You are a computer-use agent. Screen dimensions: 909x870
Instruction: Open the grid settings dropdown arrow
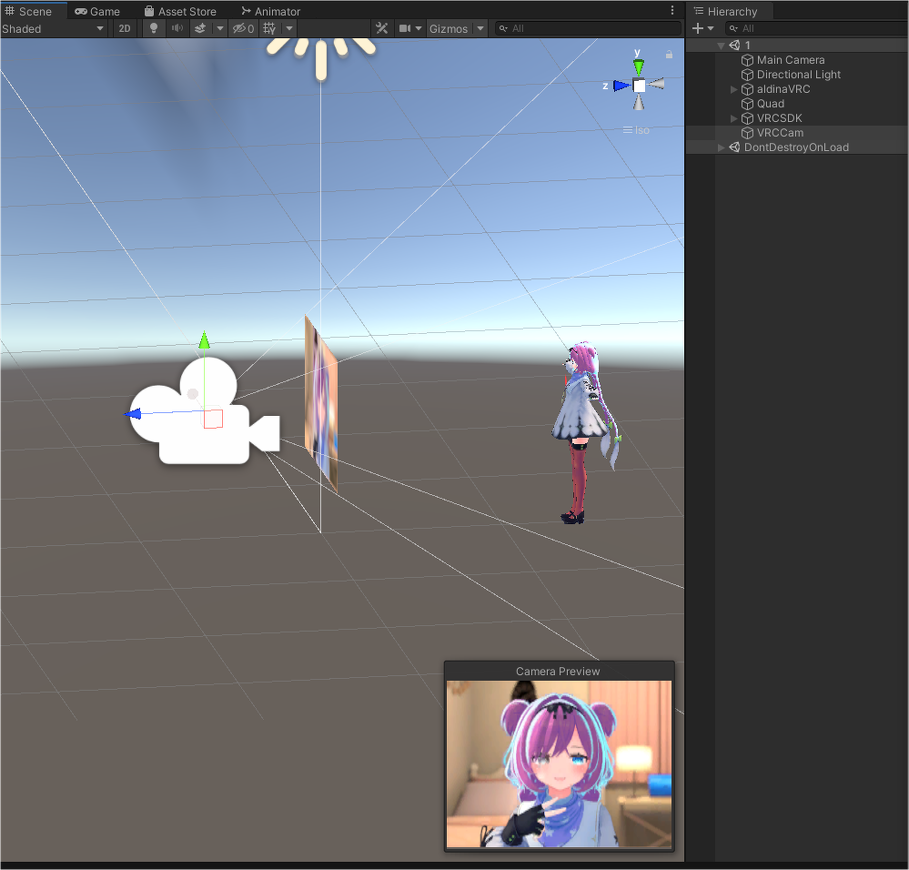(289, 28)
